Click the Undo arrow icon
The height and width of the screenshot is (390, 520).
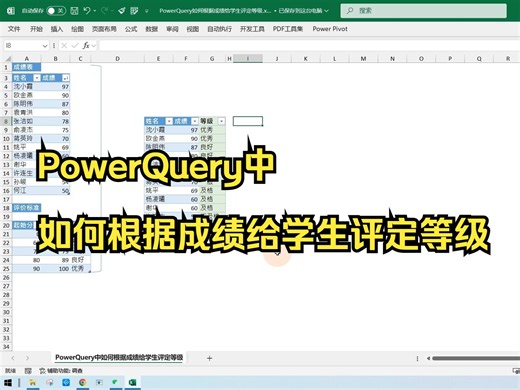click(x=87, y=11)
